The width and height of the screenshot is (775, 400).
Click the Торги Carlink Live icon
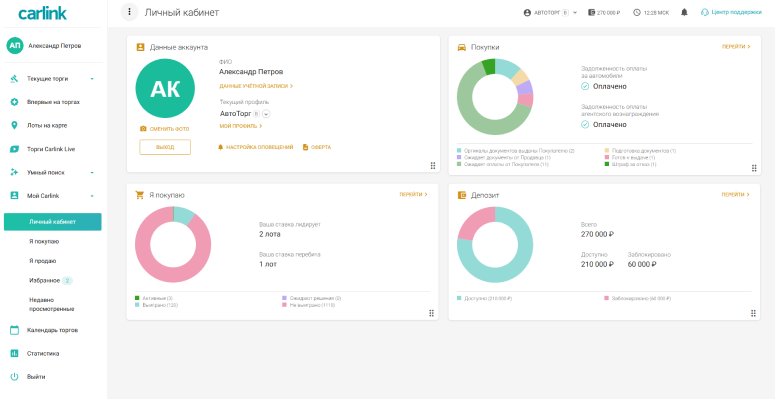[14, 149]
